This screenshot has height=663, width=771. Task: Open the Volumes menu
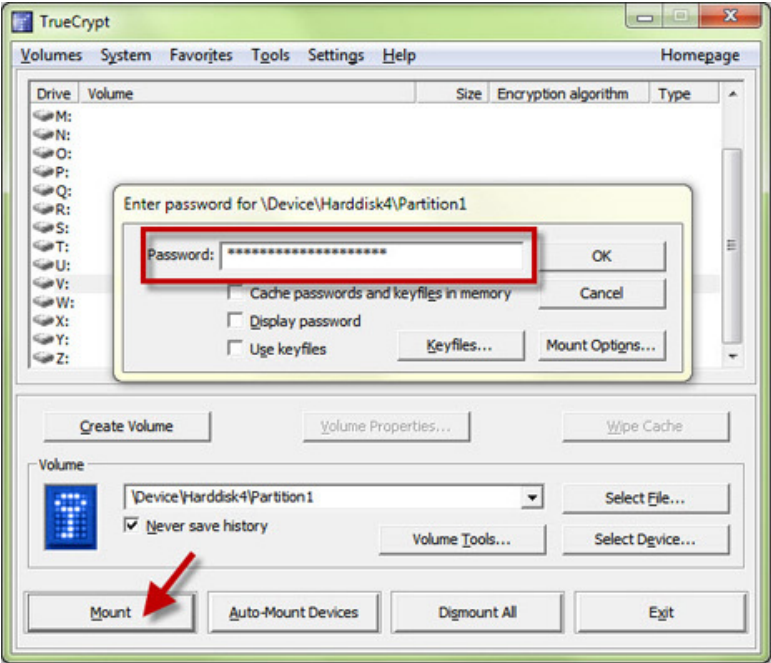pos(51,55)
